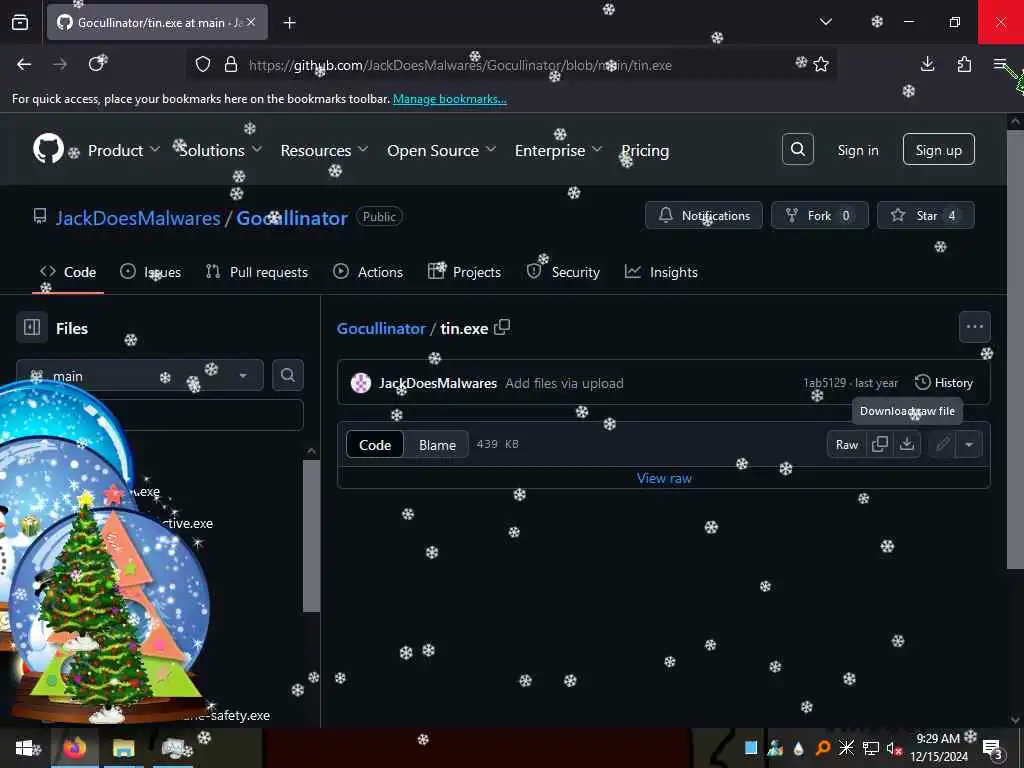Open the Issues tab

tap(151, 272)
